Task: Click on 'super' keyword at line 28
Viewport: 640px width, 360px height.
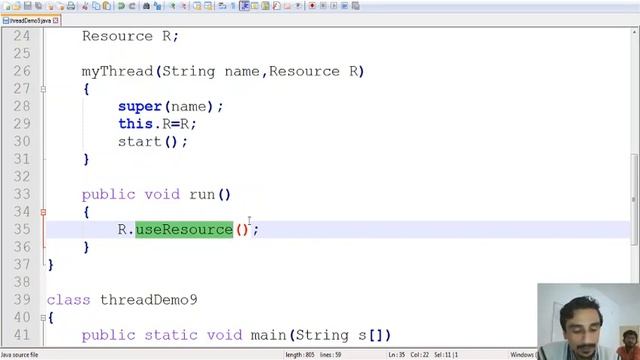Action: point(140,107)
